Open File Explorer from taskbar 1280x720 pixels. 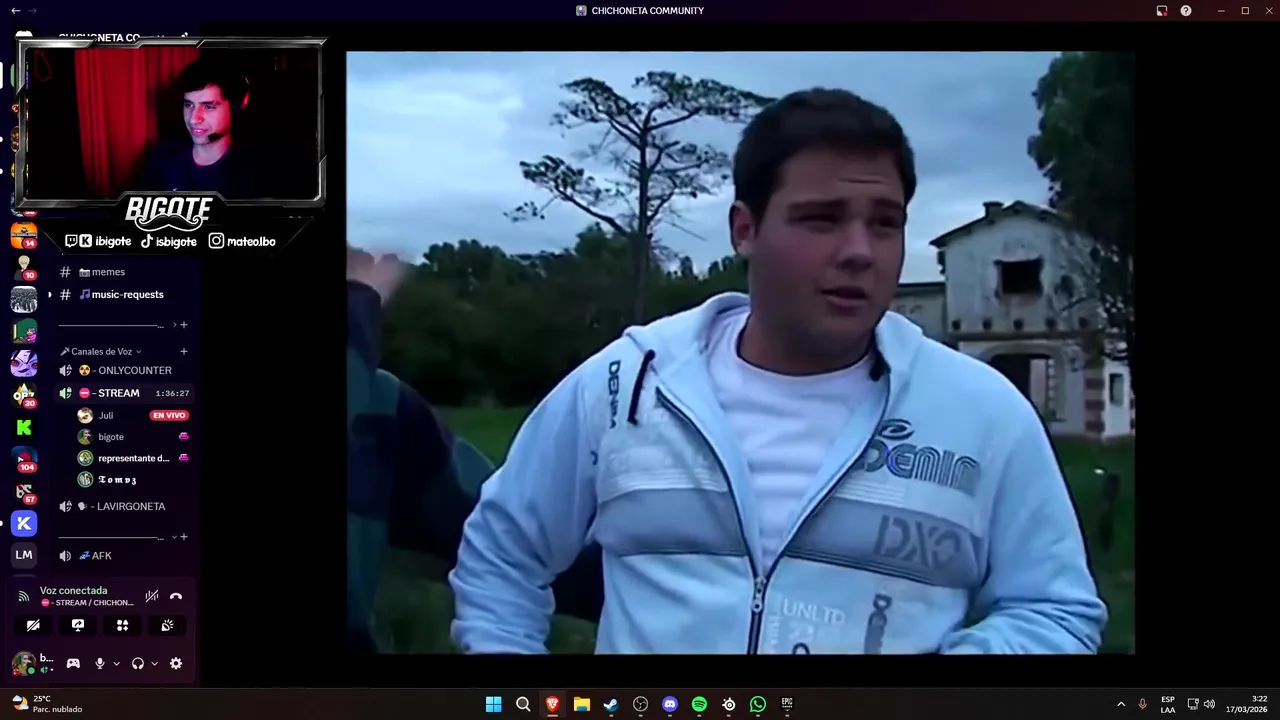pos(582,704)
